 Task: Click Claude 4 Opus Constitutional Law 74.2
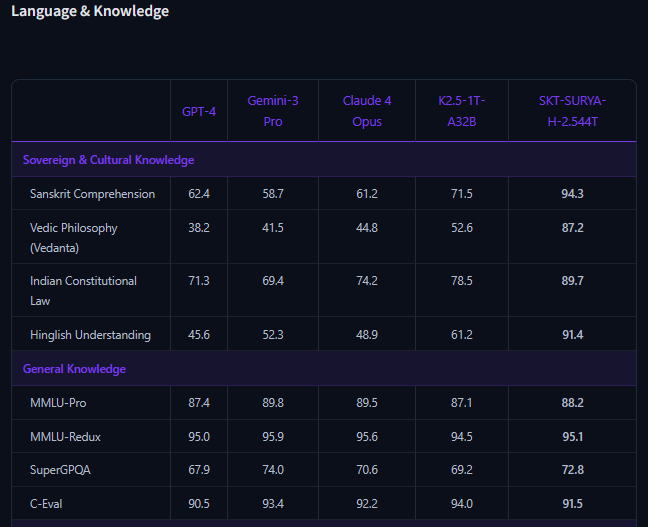(367, 281)
